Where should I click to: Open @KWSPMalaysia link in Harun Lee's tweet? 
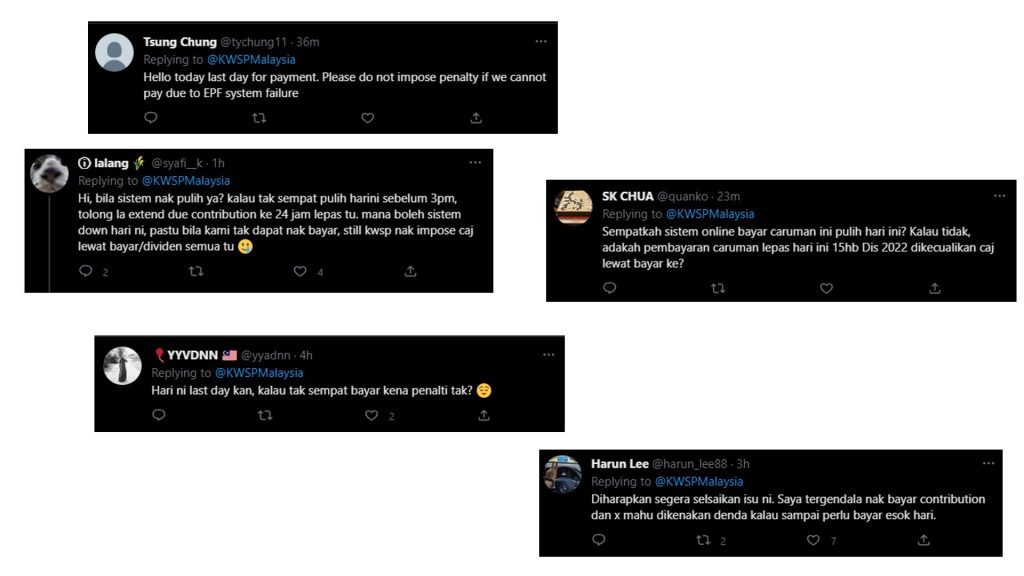pyautogui.click(x=699, y=481)
